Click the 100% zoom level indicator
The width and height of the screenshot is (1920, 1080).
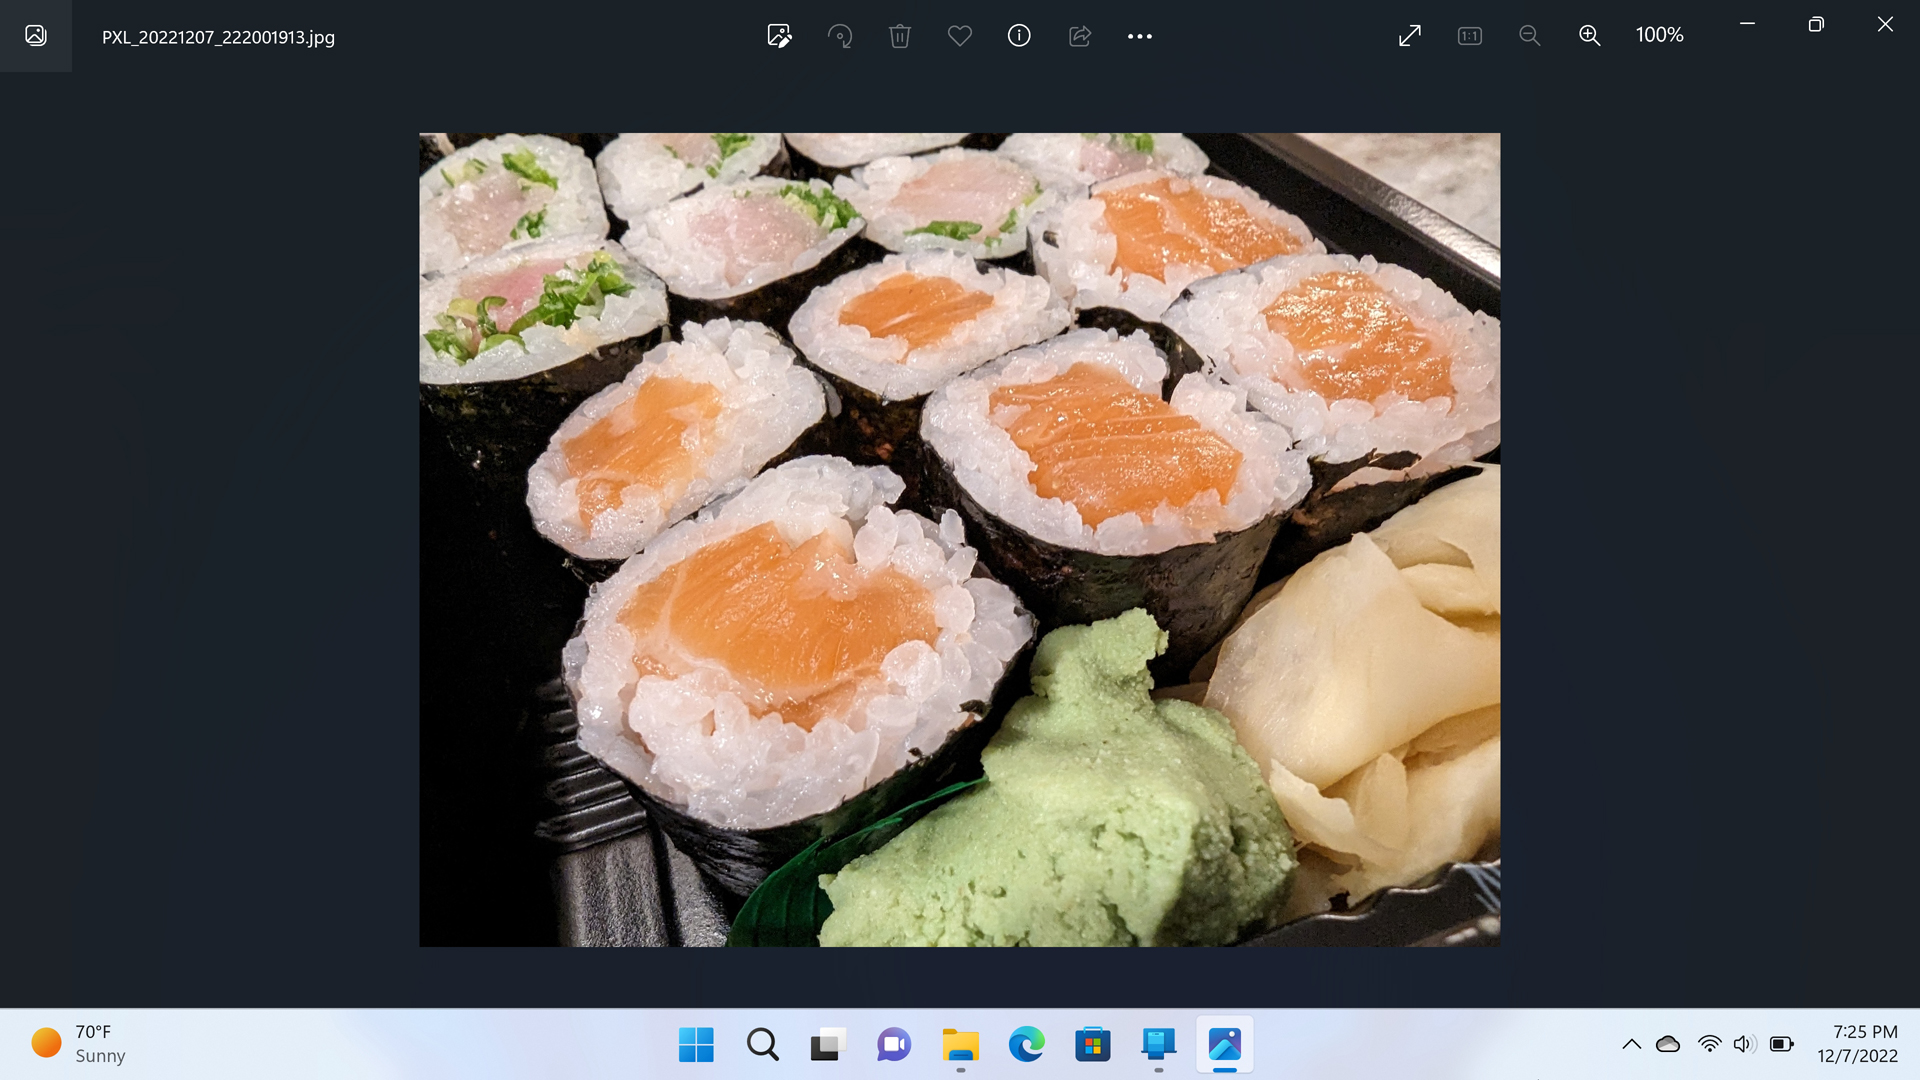click(x=1659, y=35)
